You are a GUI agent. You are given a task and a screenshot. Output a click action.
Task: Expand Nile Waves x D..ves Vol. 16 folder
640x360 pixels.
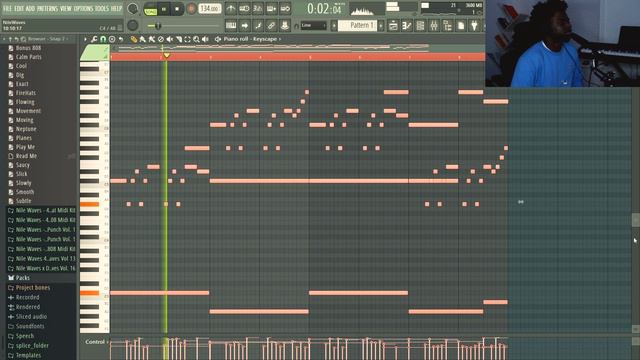pyautogui.click(x=41, y=268)
